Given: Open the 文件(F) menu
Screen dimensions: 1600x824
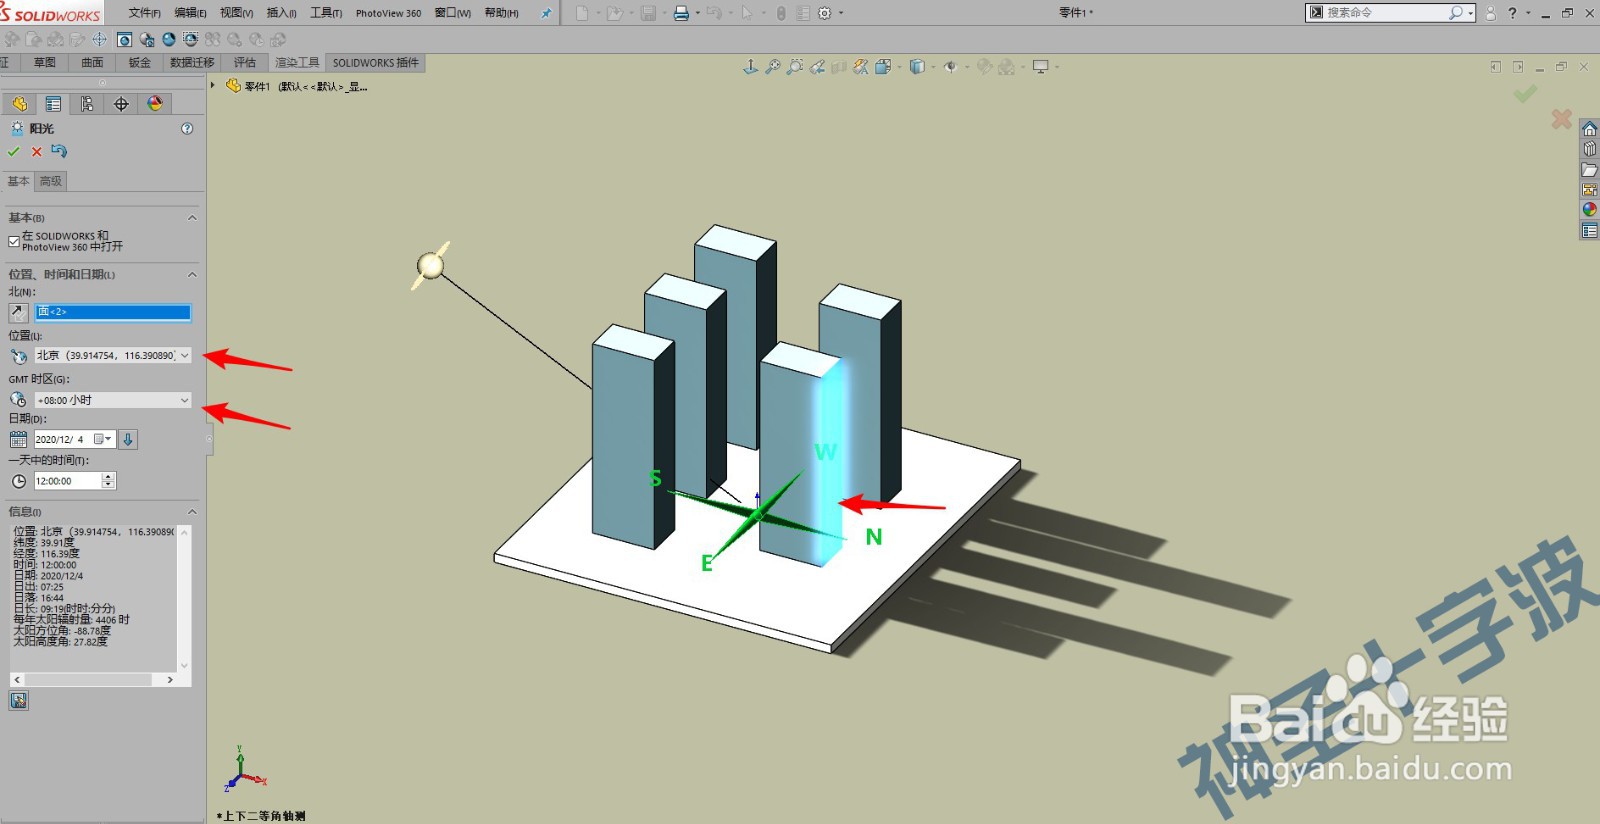Looking at the screenshot, I should 145,13.
